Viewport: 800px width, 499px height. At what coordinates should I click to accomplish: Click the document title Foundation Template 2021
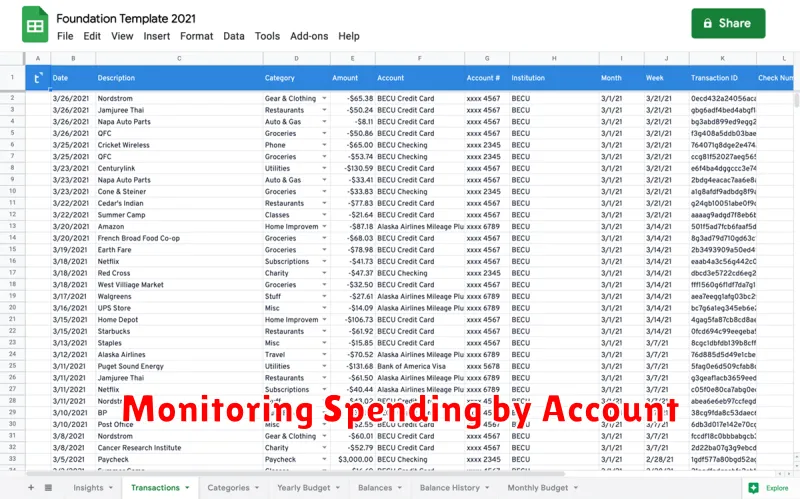coord(126,18)
